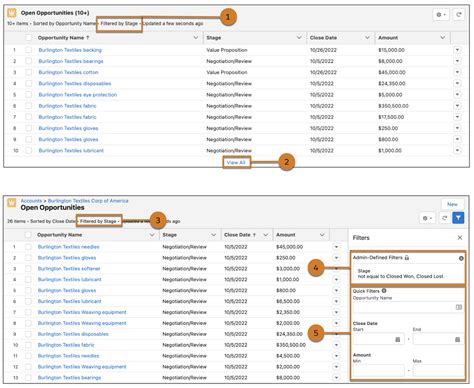Check bottom list $2,350.00 Weaving equipment row
Viewport: 474px width, 388px height.
pyautogui.click(x=28, y=312)
